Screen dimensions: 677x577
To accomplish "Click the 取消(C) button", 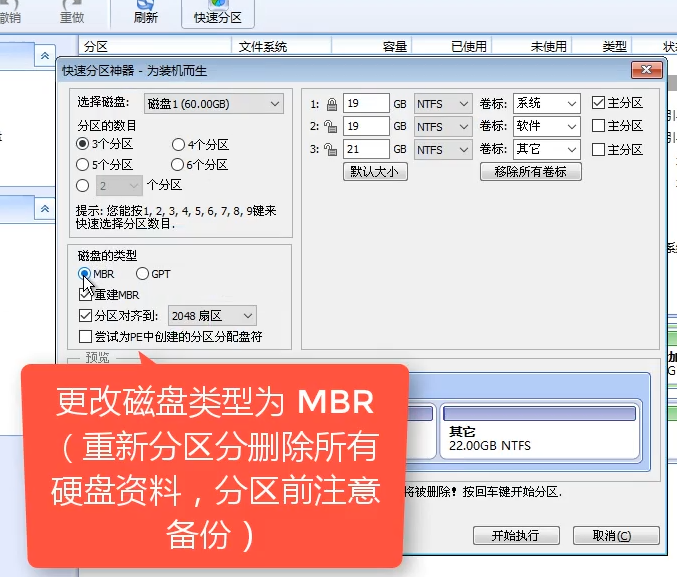I will tap(616, 536).
